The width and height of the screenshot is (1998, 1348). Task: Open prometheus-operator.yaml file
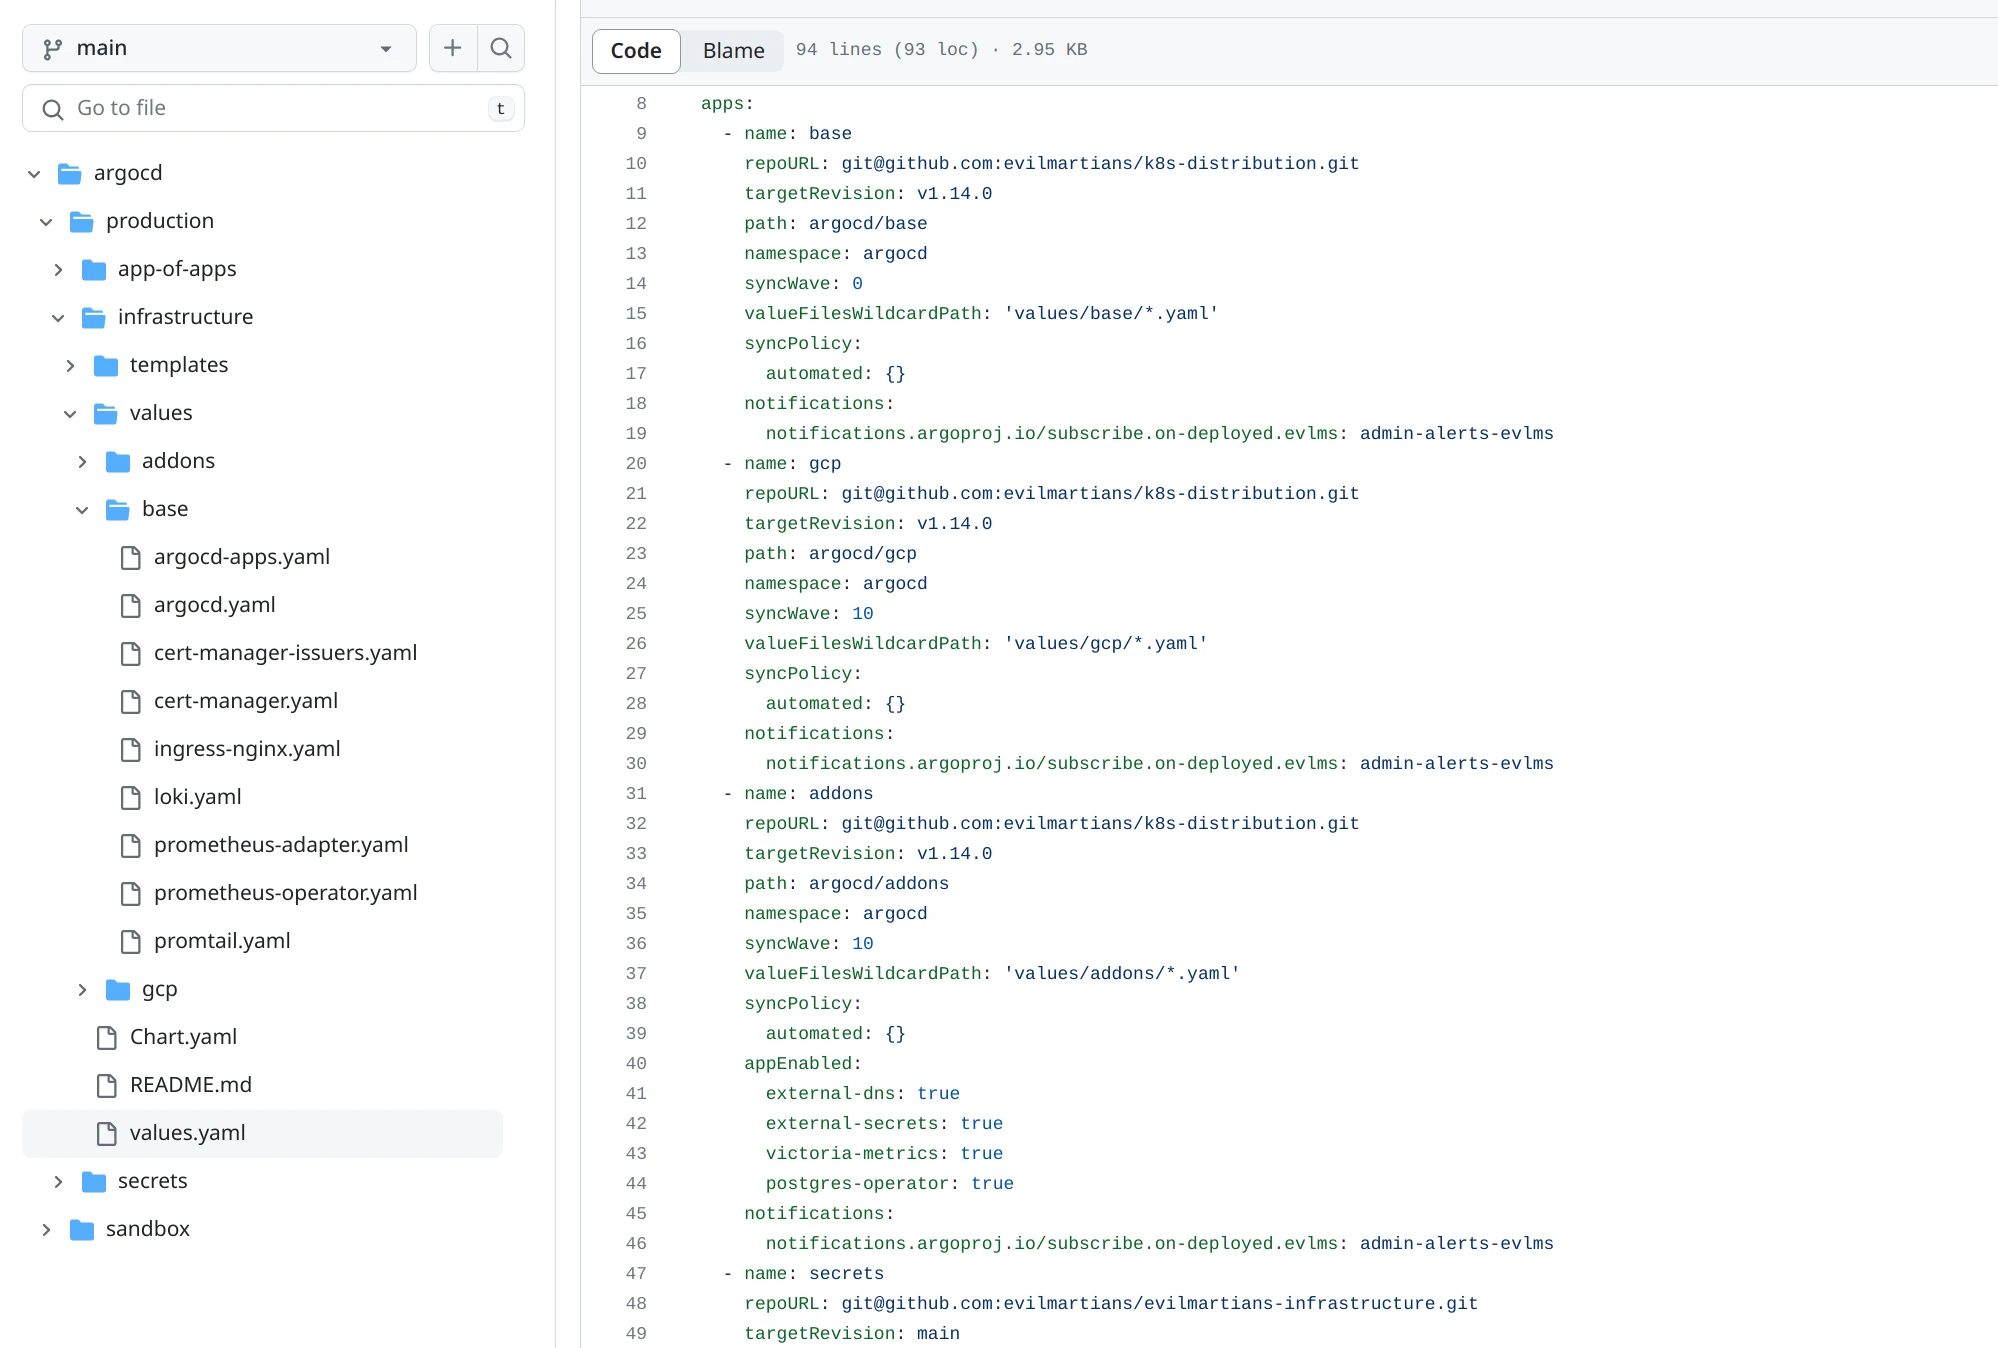(286, 893)
